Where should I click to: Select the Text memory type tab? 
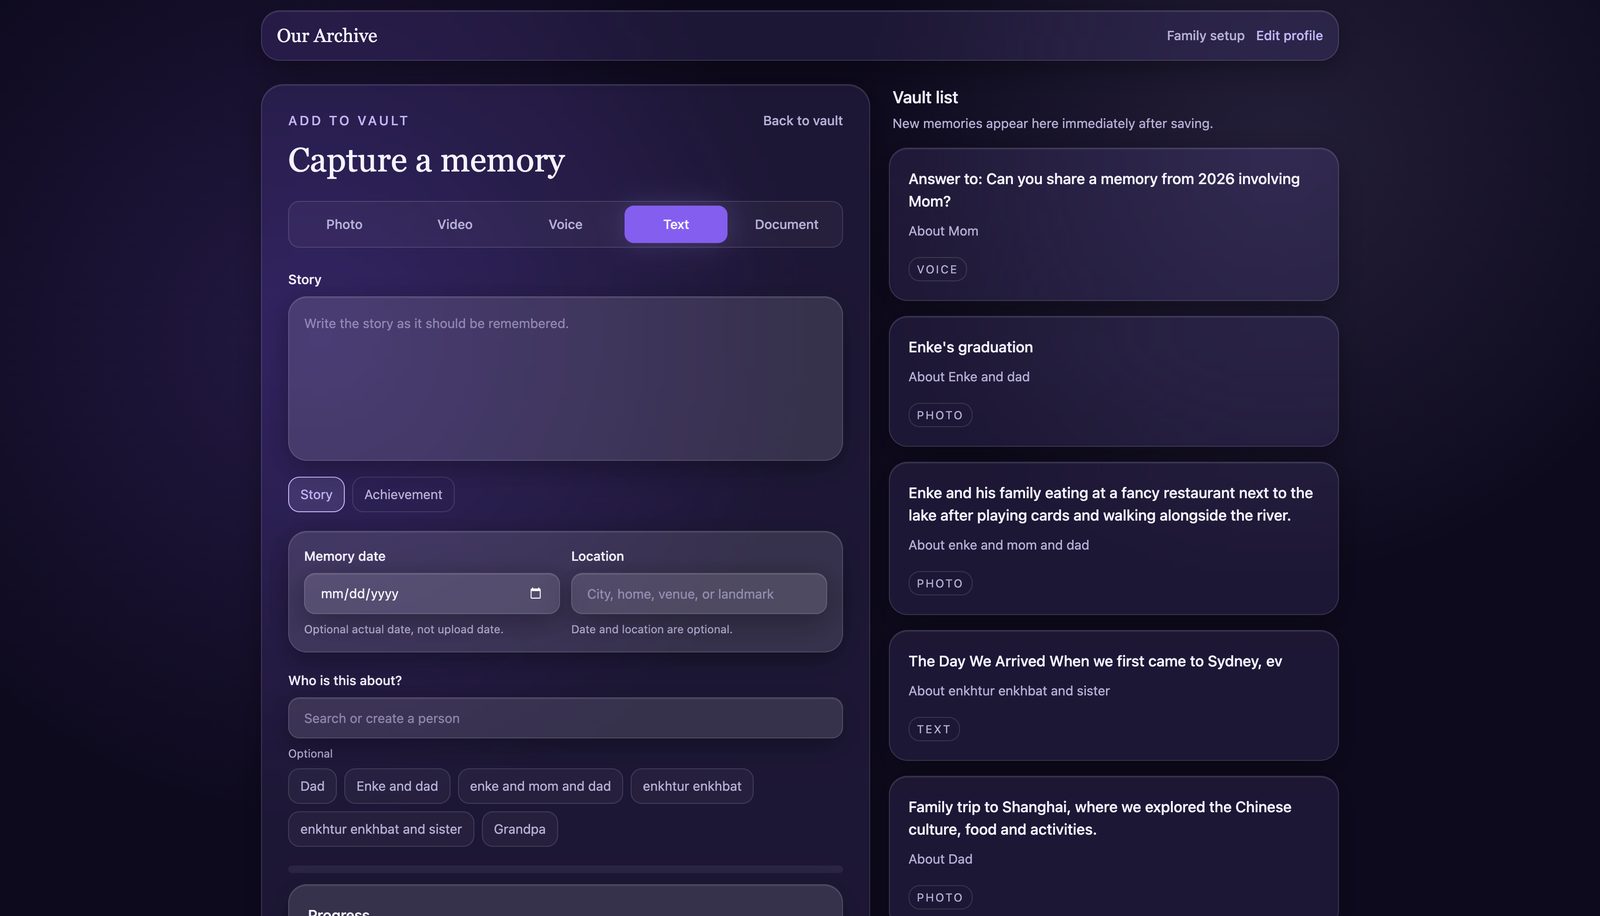[x=676, y=224]
